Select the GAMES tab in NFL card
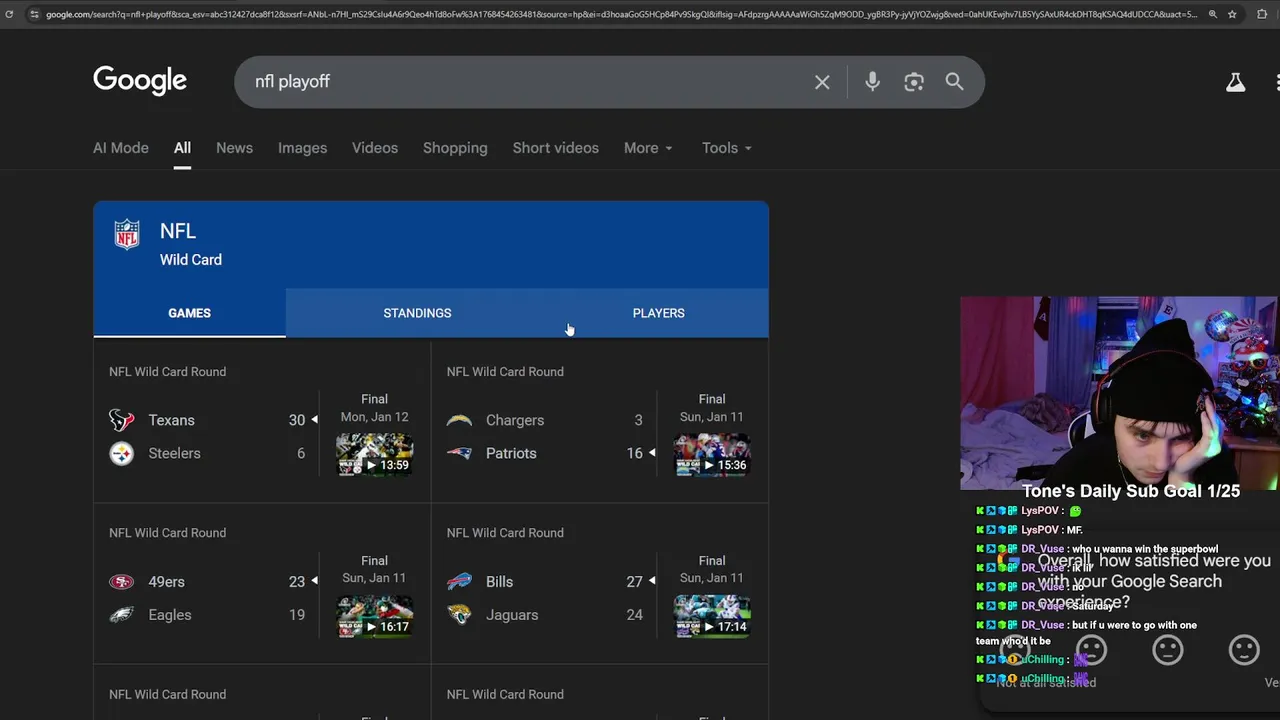Viewport: 1280px width, 720px height. coord(189,313)
